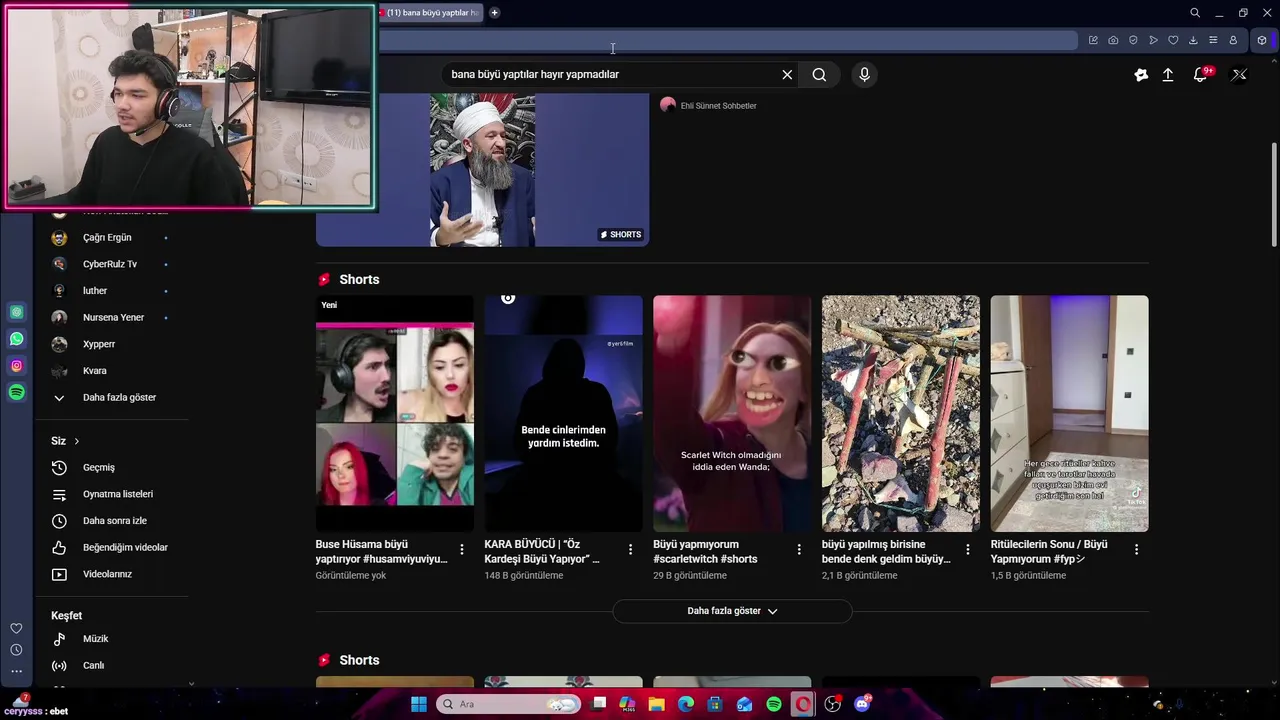Click the star-shaped icon left of upload

(x=1141, y=74)
